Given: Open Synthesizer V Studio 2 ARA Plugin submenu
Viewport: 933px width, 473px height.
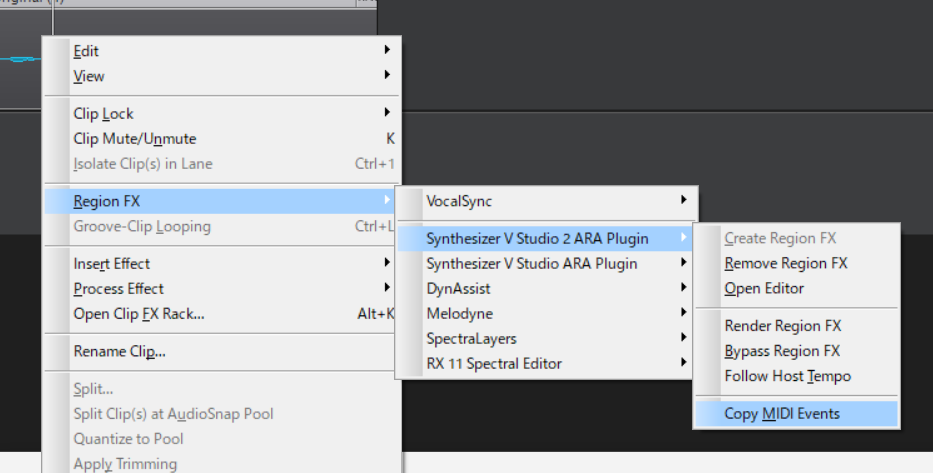Looking at the screenshot, I should pos(545,239).
